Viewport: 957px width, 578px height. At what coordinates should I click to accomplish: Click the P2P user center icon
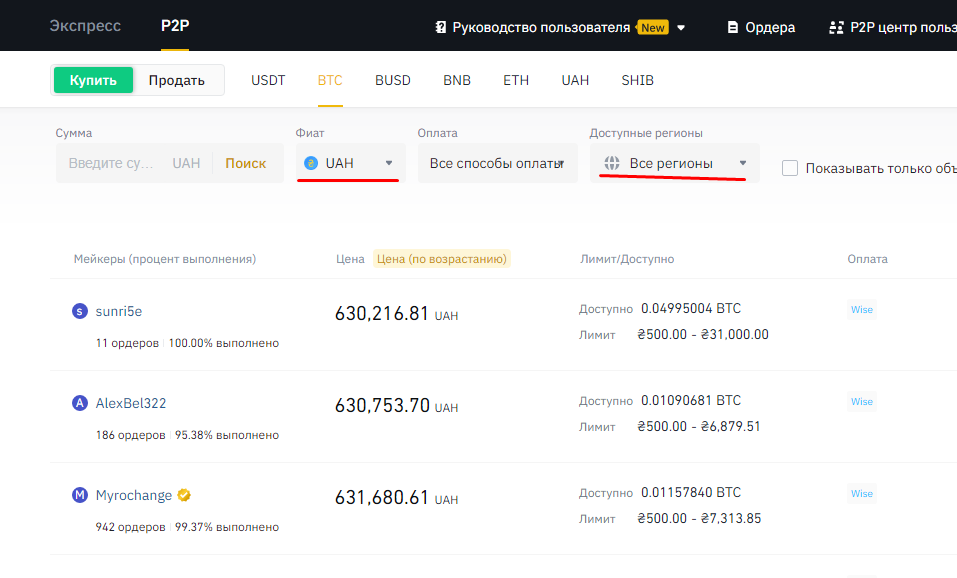(x=836, y=27)
